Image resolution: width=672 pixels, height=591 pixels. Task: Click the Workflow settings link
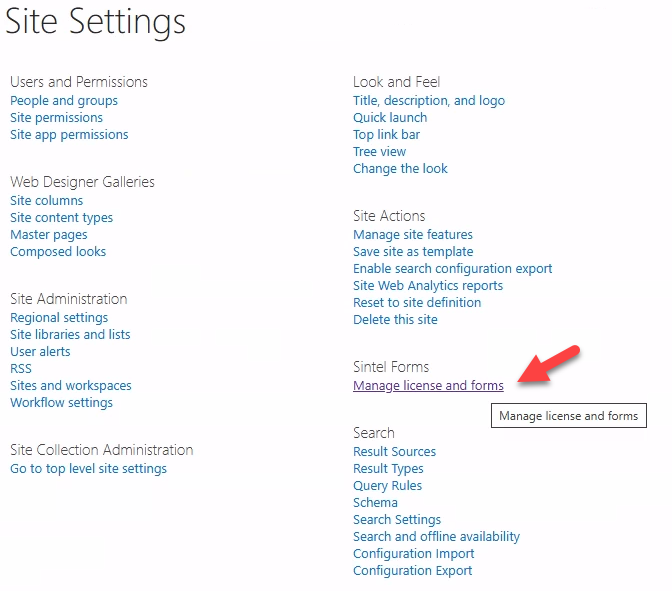pos(61,402)
